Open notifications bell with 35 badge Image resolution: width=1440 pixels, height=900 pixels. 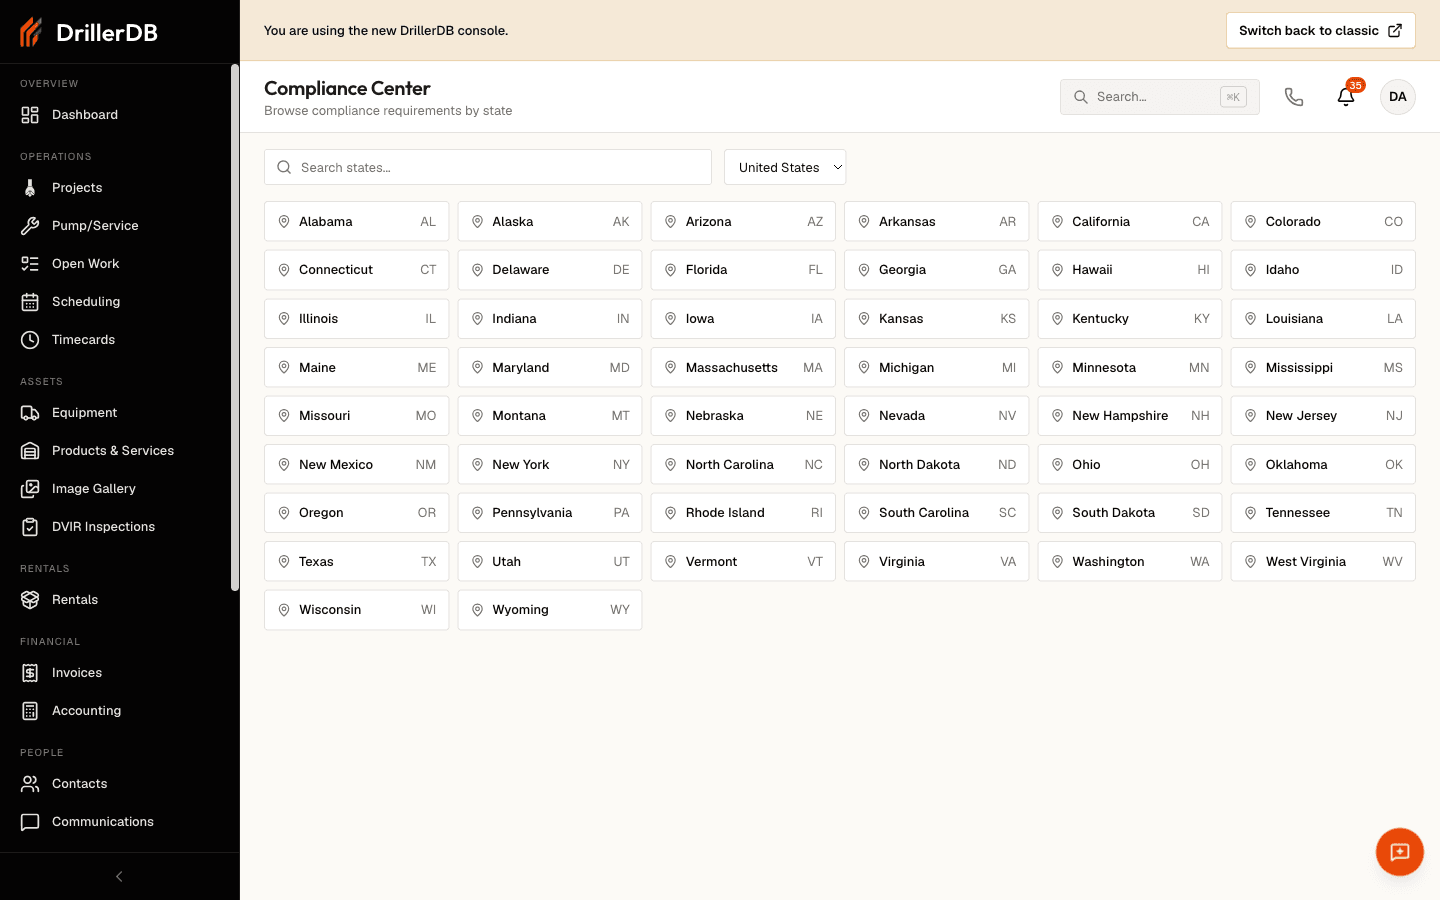(1346, 97)
